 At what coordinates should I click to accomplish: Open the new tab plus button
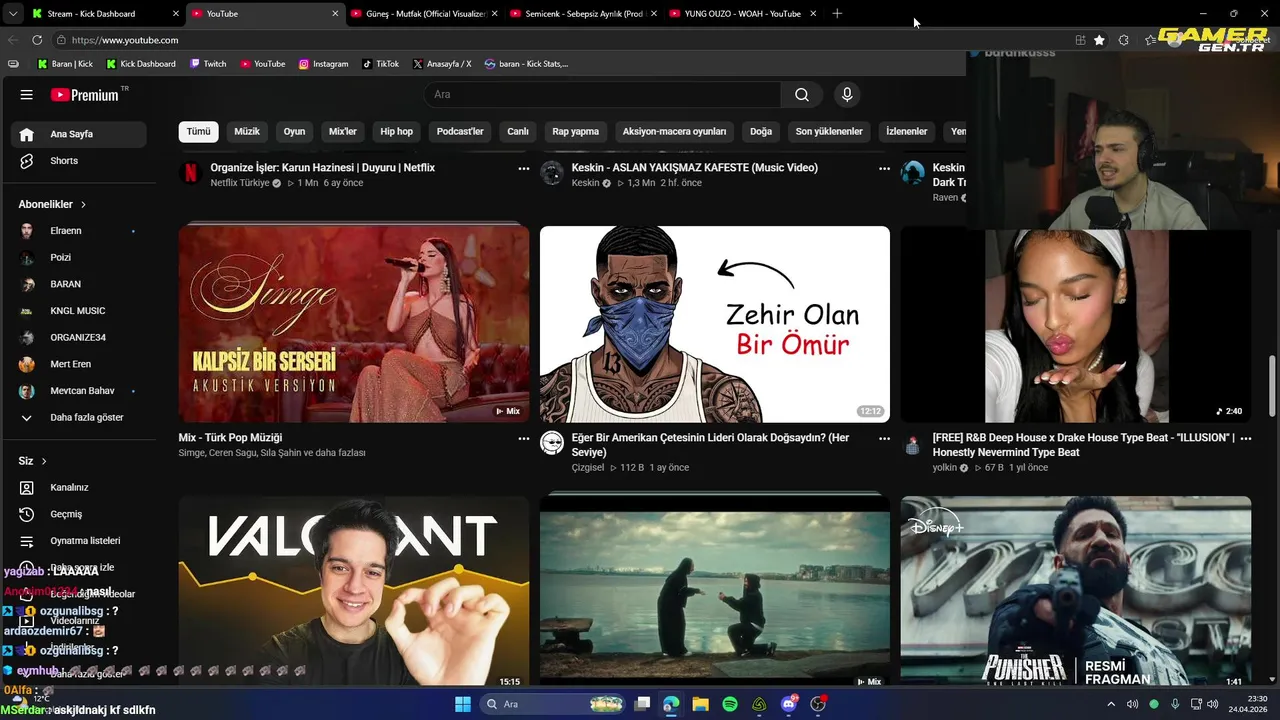point(837,14)
